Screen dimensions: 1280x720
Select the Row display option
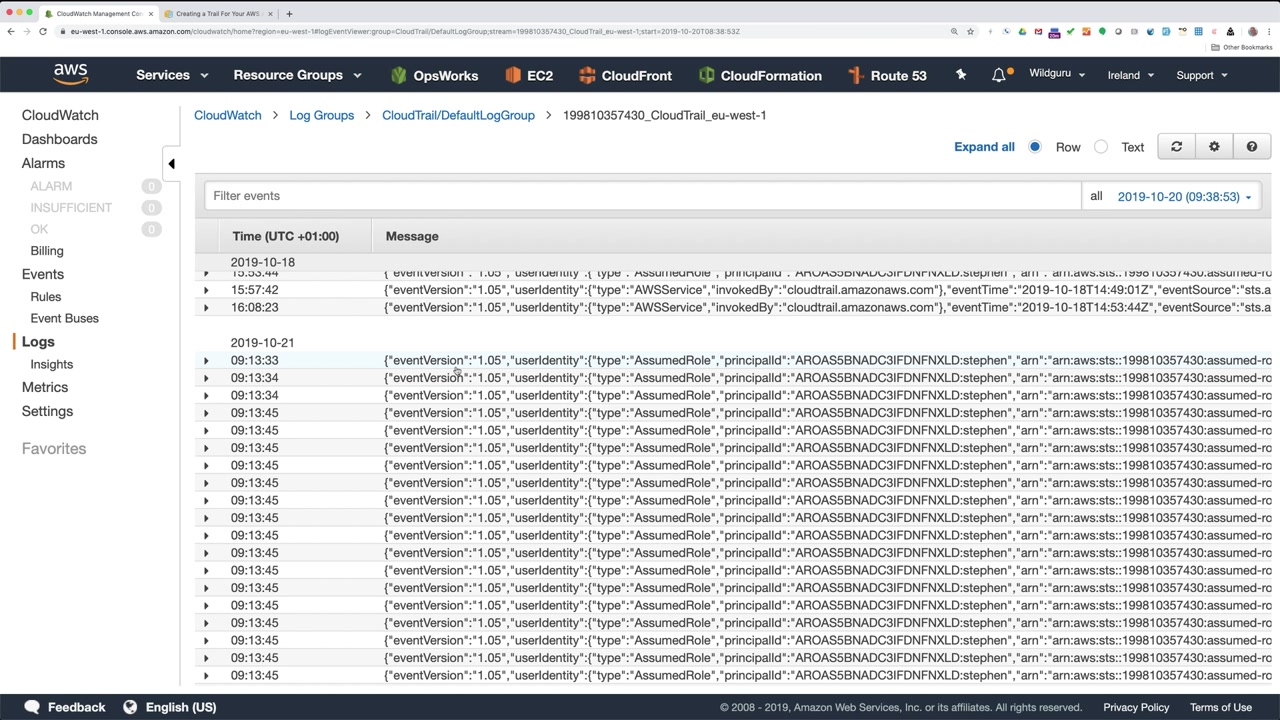click(1035, 147)
